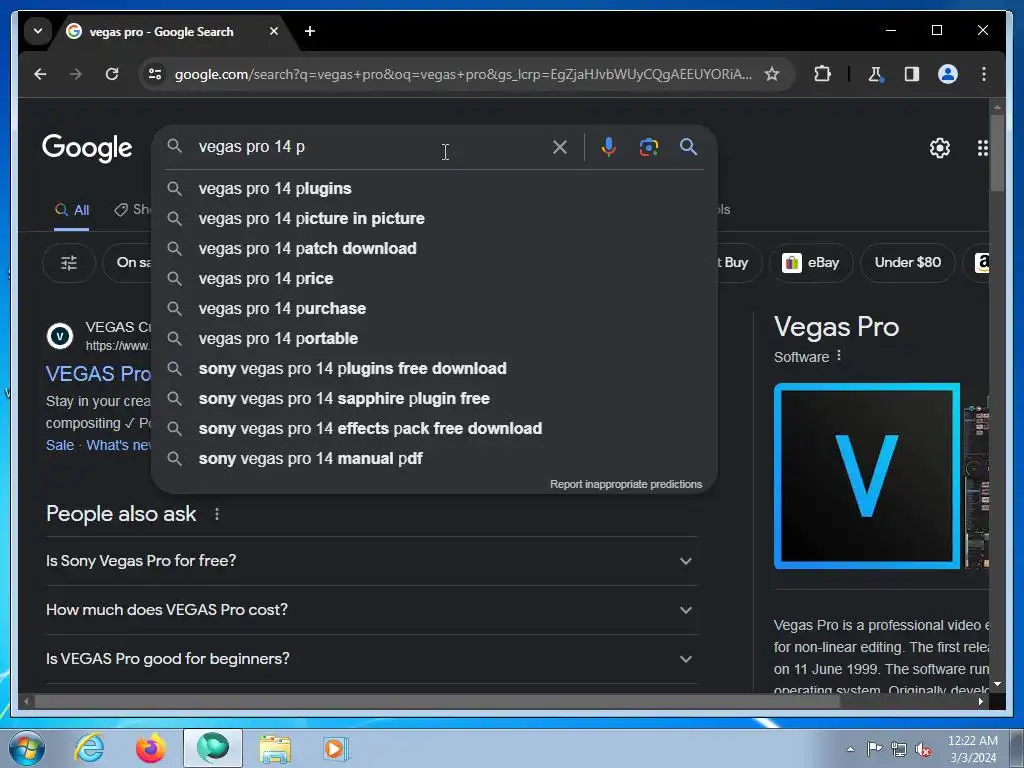Filter results by eBay chip

(810, 263)
